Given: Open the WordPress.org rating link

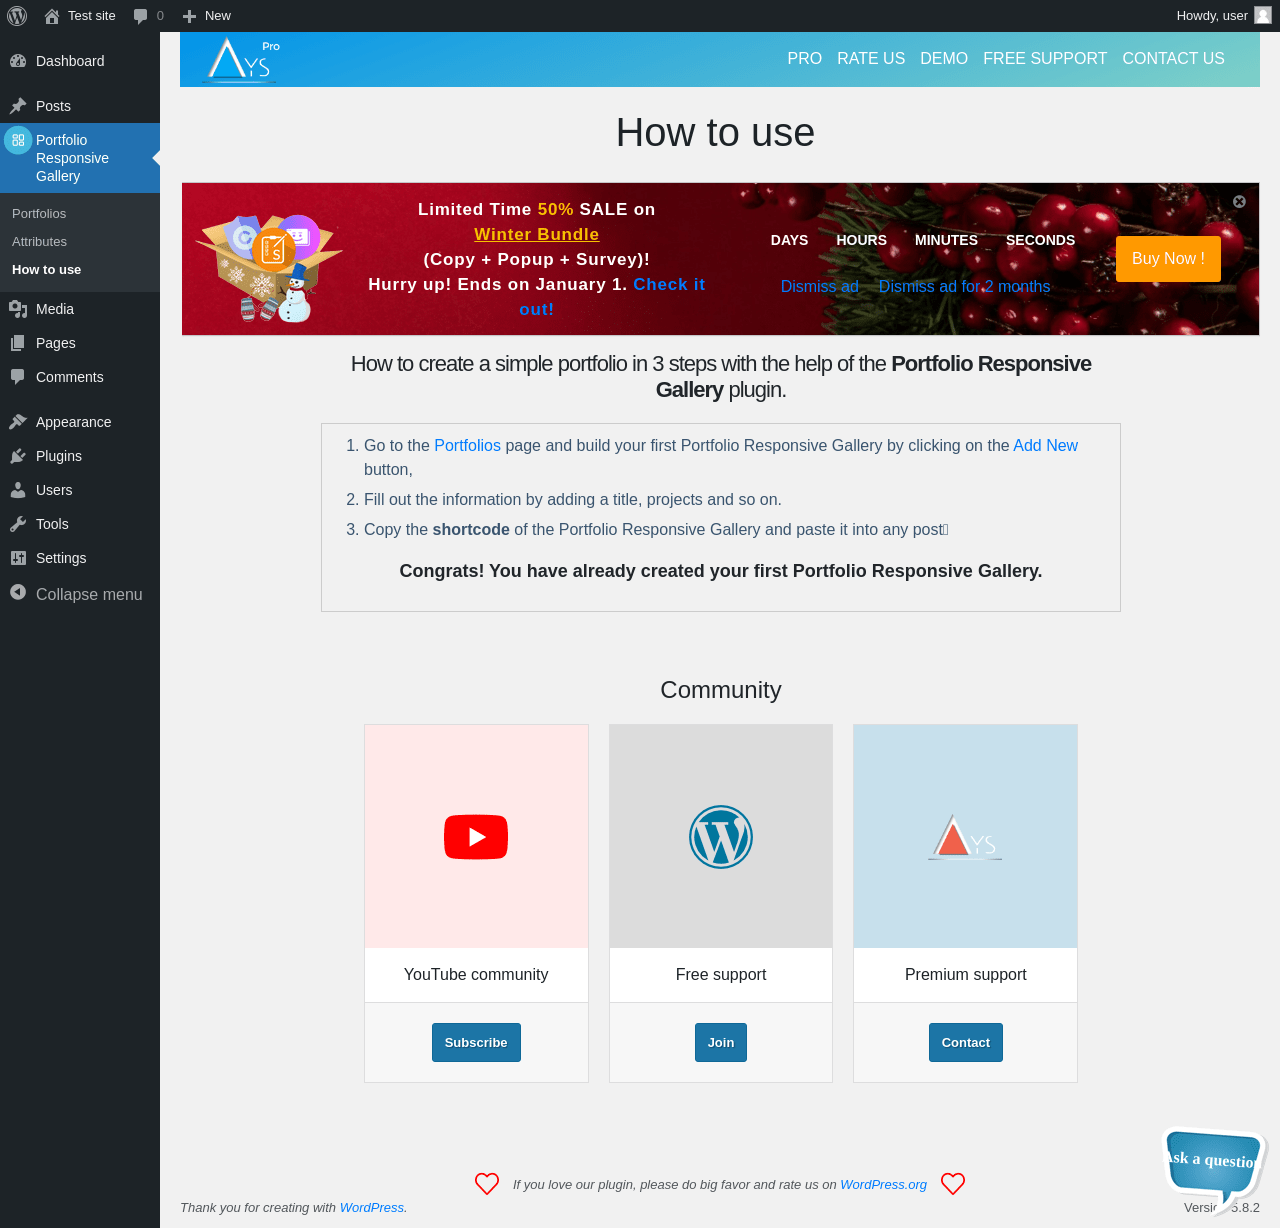Looking at the screenshot, I should click(x=883, y=1184).
